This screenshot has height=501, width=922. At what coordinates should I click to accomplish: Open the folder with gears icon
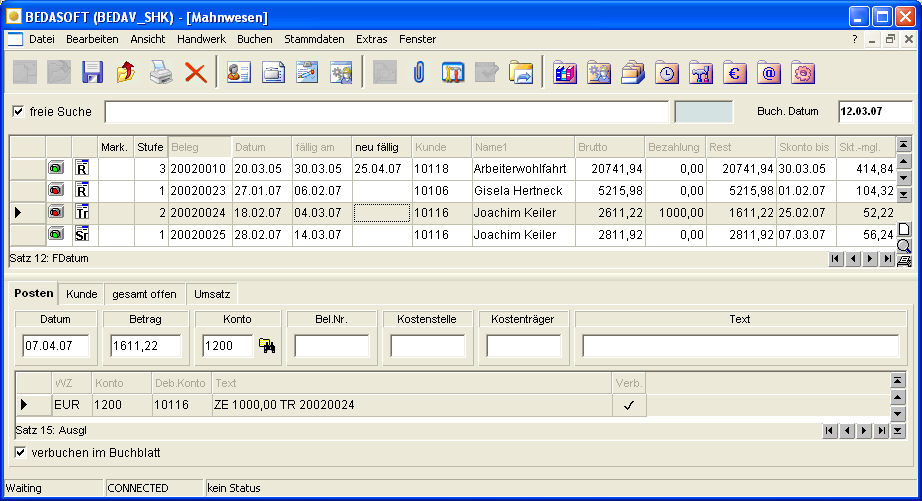599,73
